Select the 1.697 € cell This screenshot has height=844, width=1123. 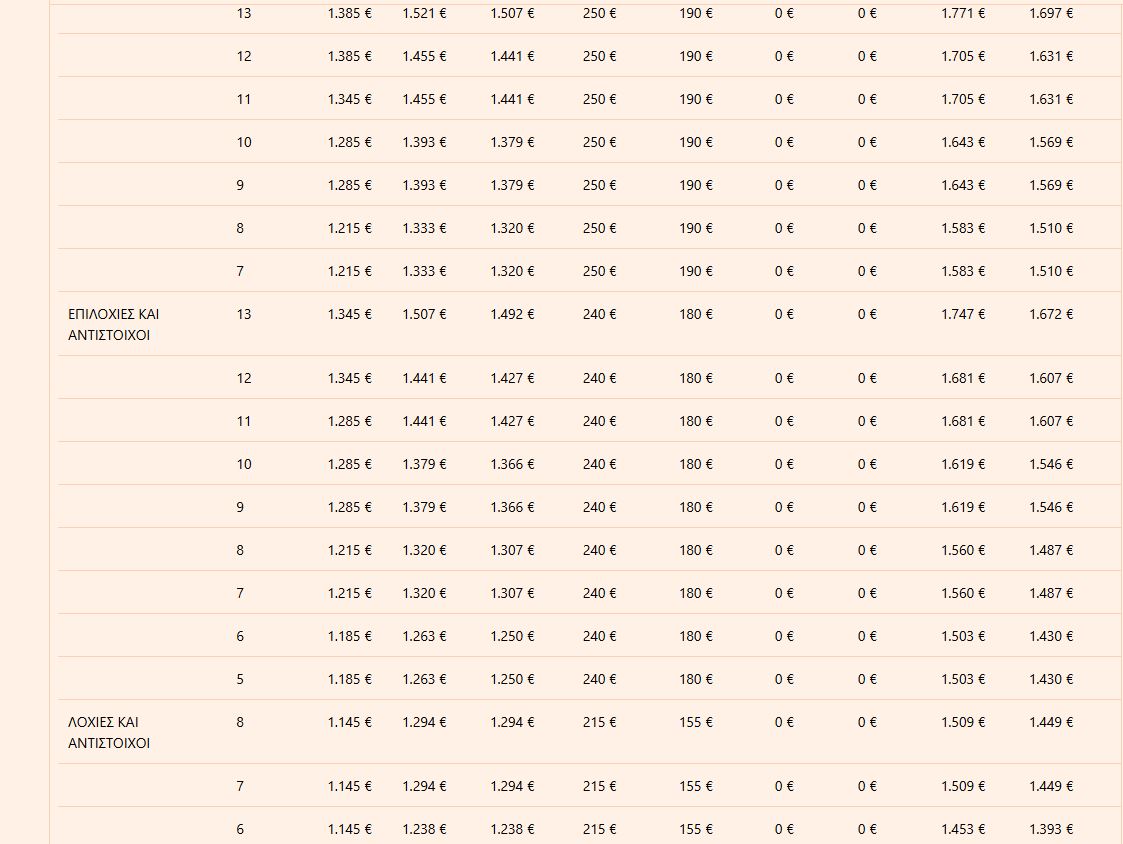pos(1050,13)
